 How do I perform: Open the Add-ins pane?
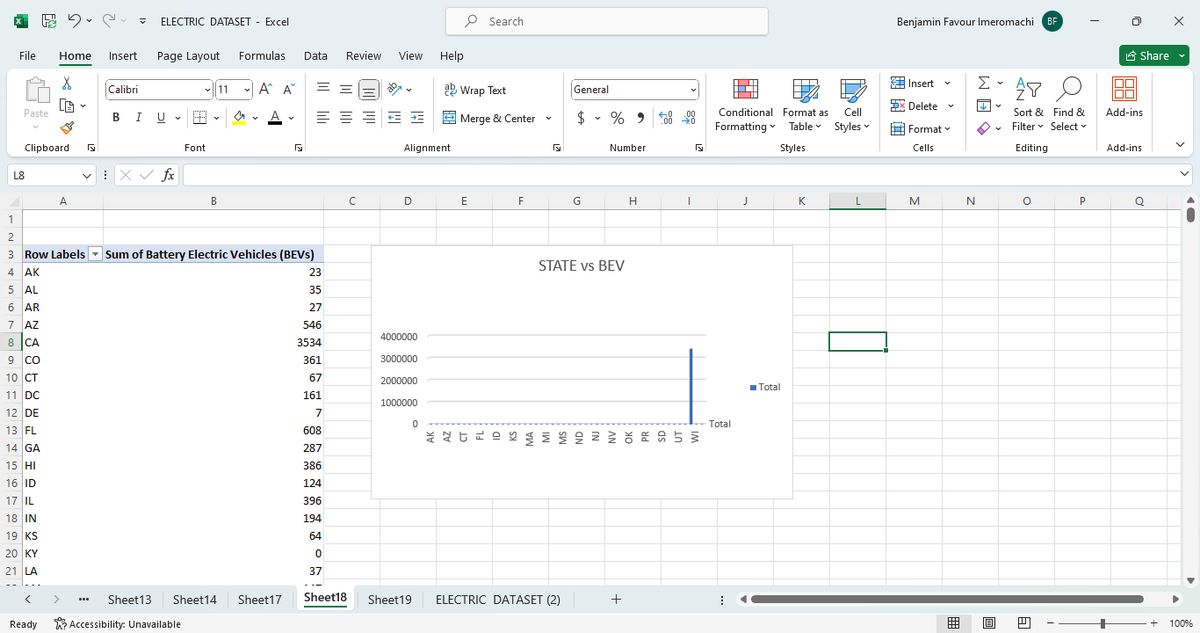pos(1124,97)
